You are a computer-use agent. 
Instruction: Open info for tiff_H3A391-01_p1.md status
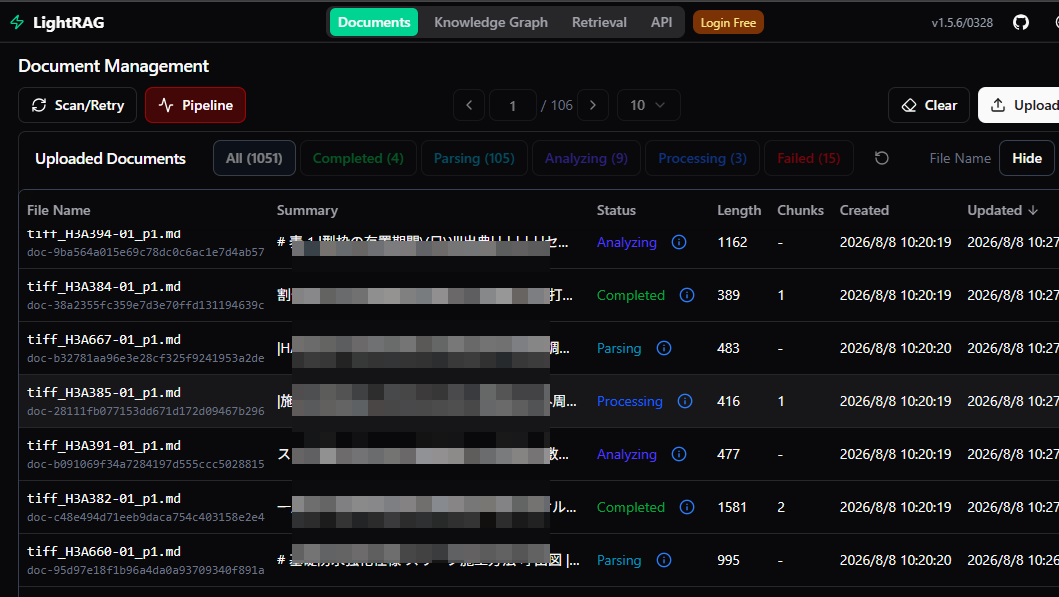(679, 454)
